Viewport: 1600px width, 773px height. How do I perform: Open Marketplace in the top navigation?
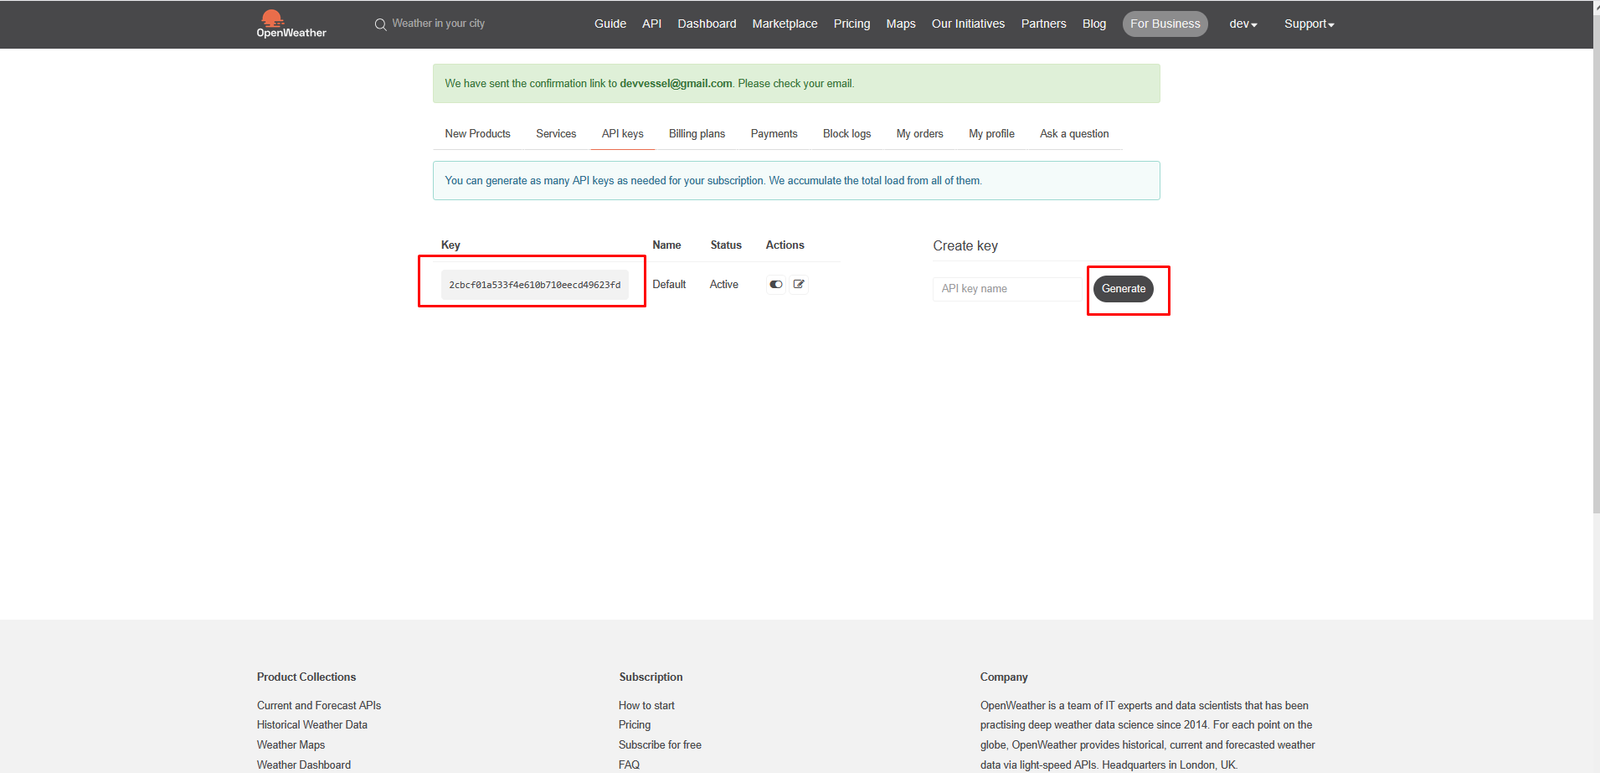click(x=784, y=24)
